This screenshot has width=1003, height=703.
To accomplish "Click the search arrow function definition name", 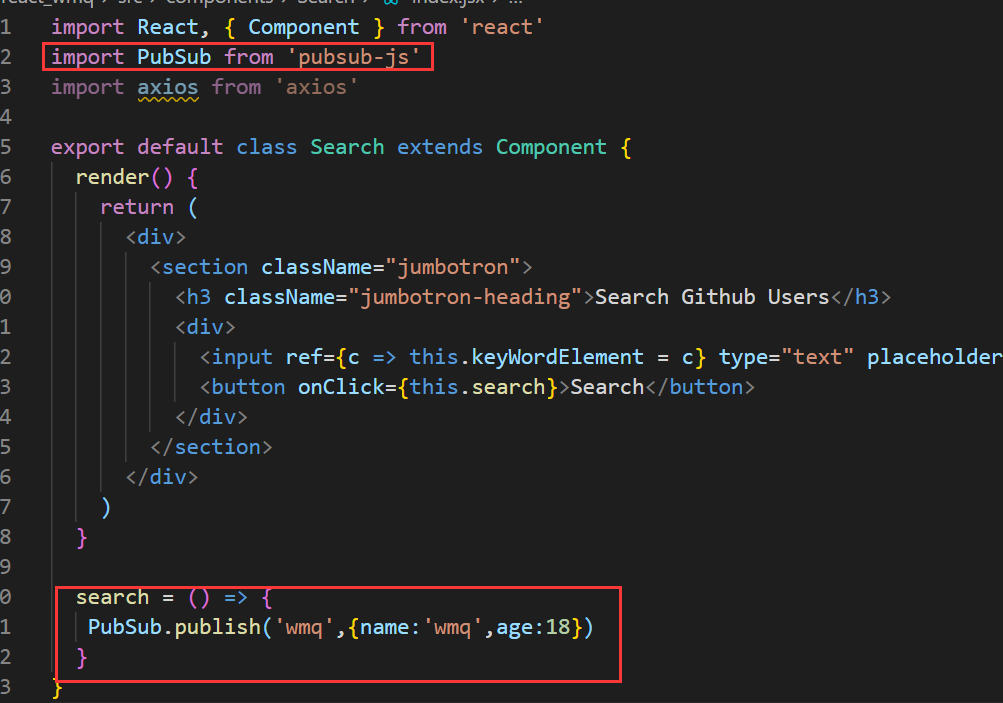I will [x=112, y=597].
